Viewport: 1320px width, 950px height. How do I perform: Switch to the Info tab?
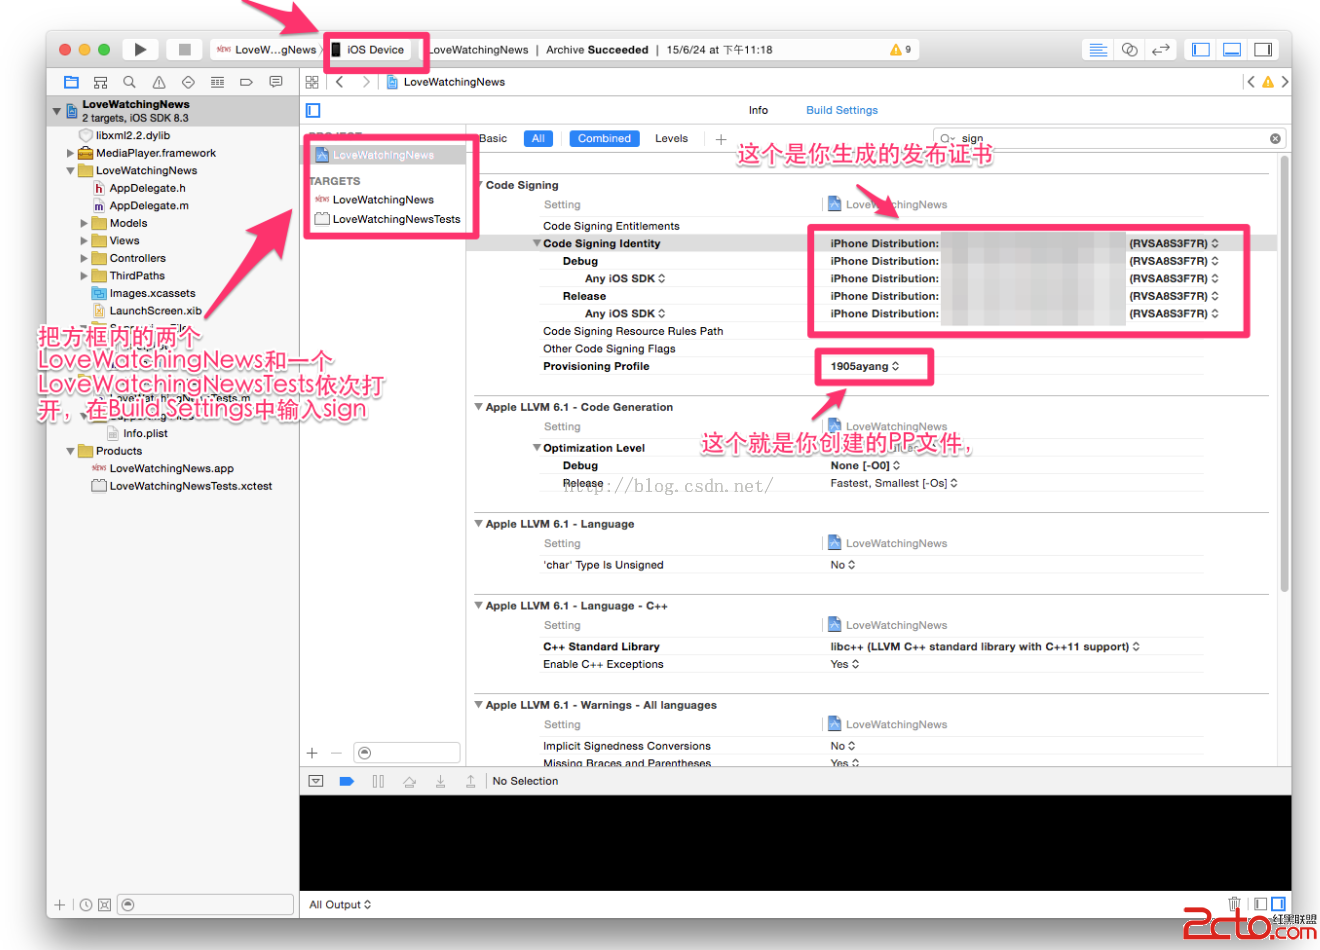pyautogui.click(x=758, y=110)
